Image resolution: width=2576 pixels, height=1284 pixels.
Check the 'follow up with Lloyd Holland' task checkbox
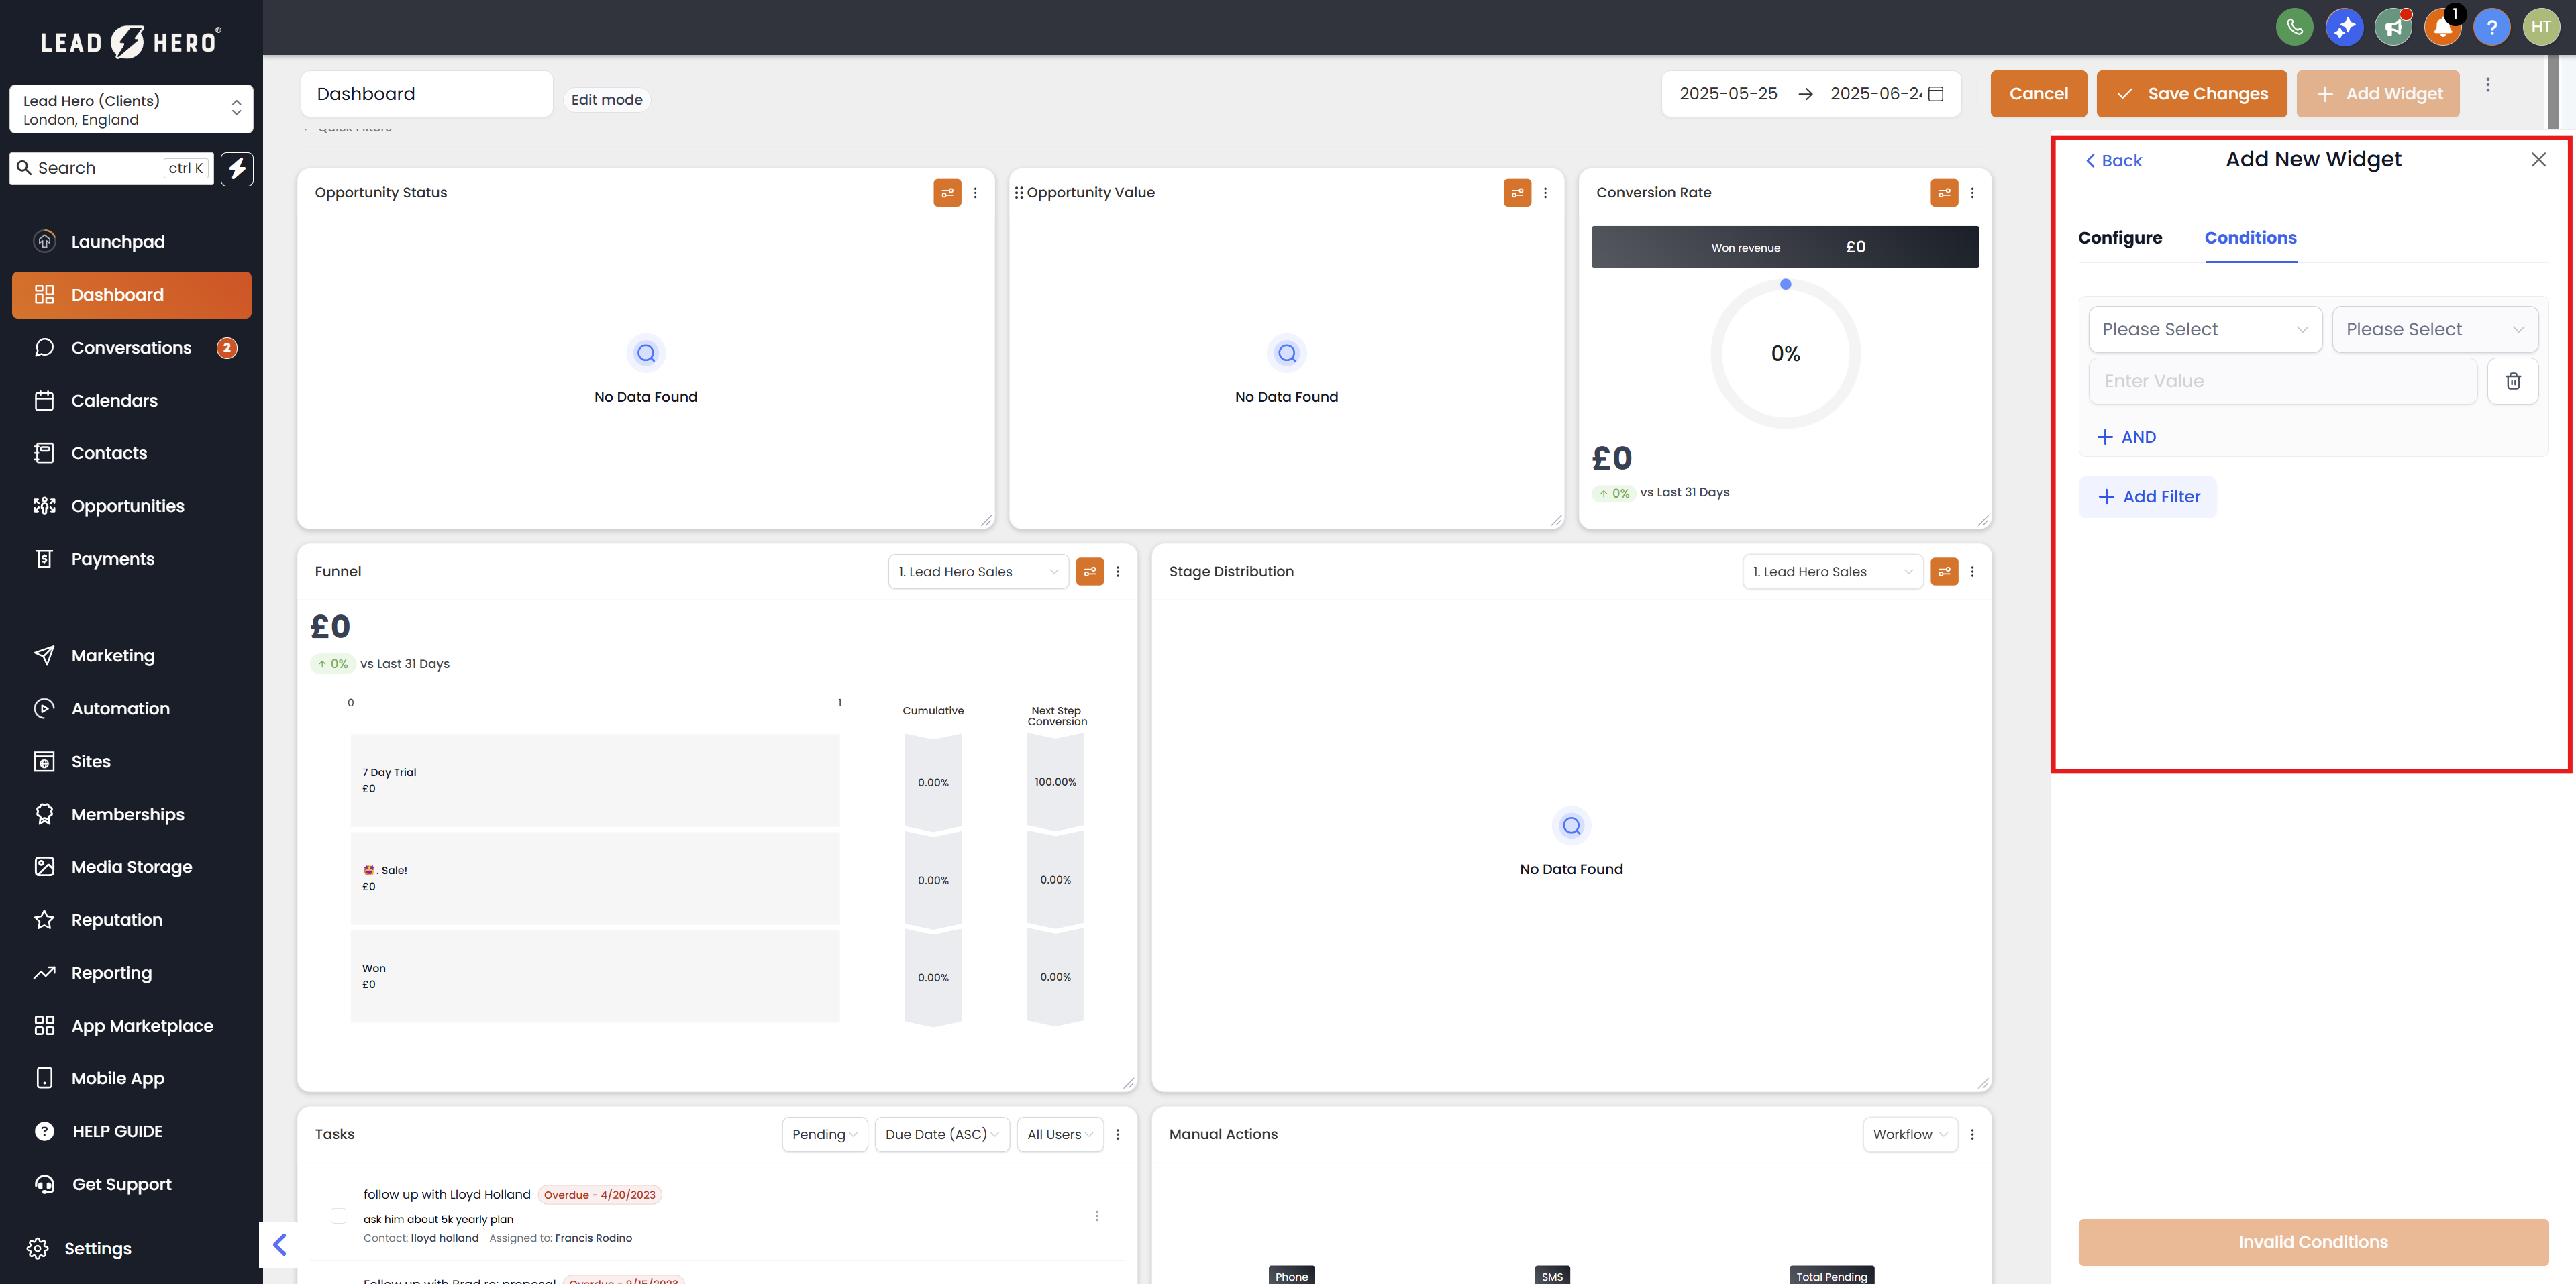[x=338, y=1216]
